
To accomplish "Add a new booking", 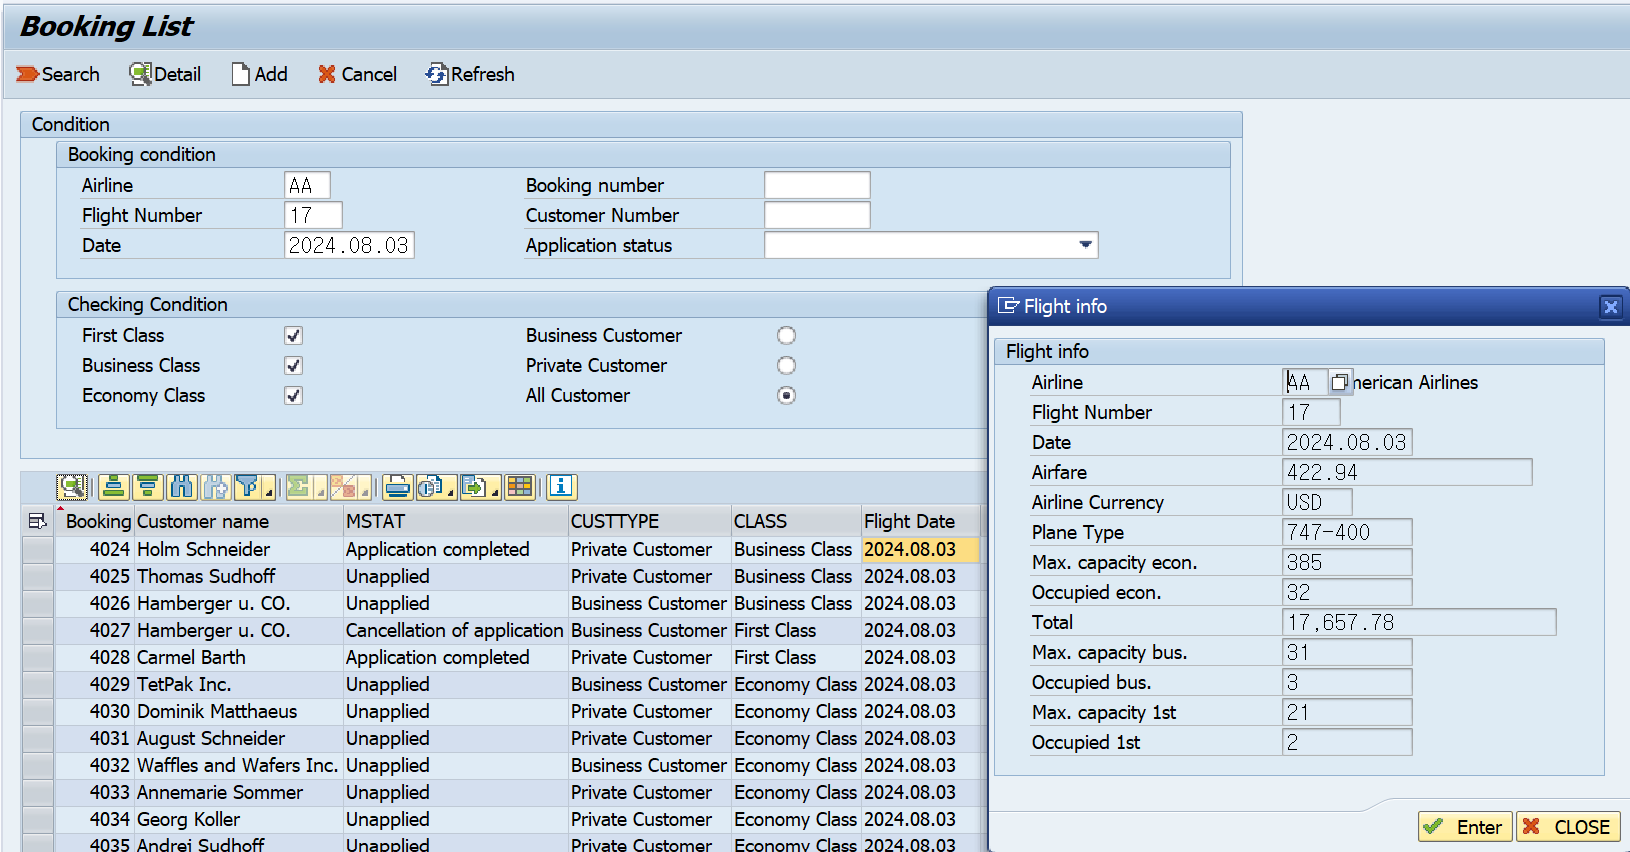I will pyautogui.click(x=260, y=74).
